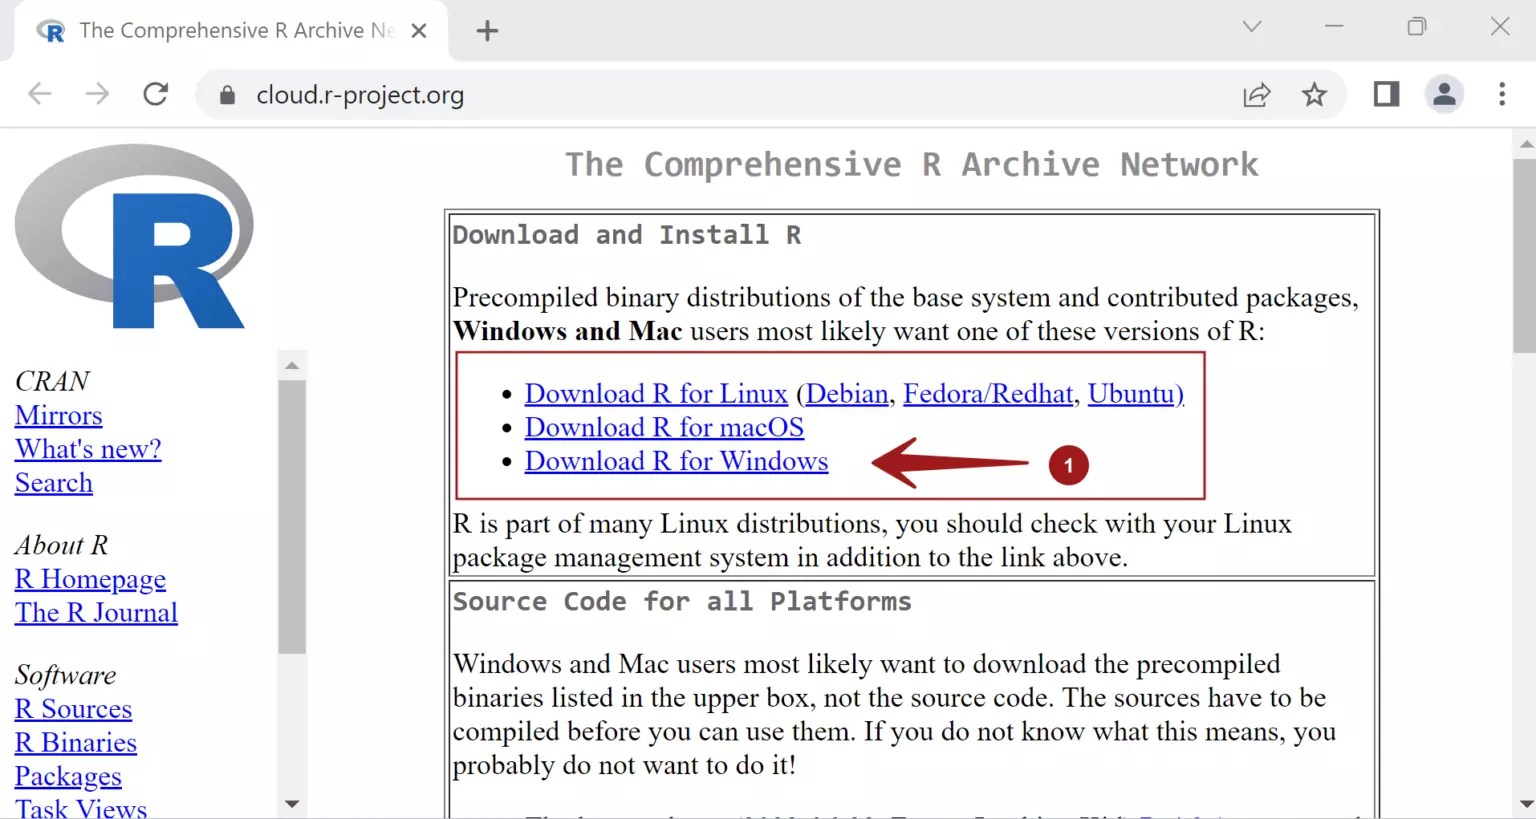
Task: Click the browser profile avatar icon
Action: (1444, 94)
